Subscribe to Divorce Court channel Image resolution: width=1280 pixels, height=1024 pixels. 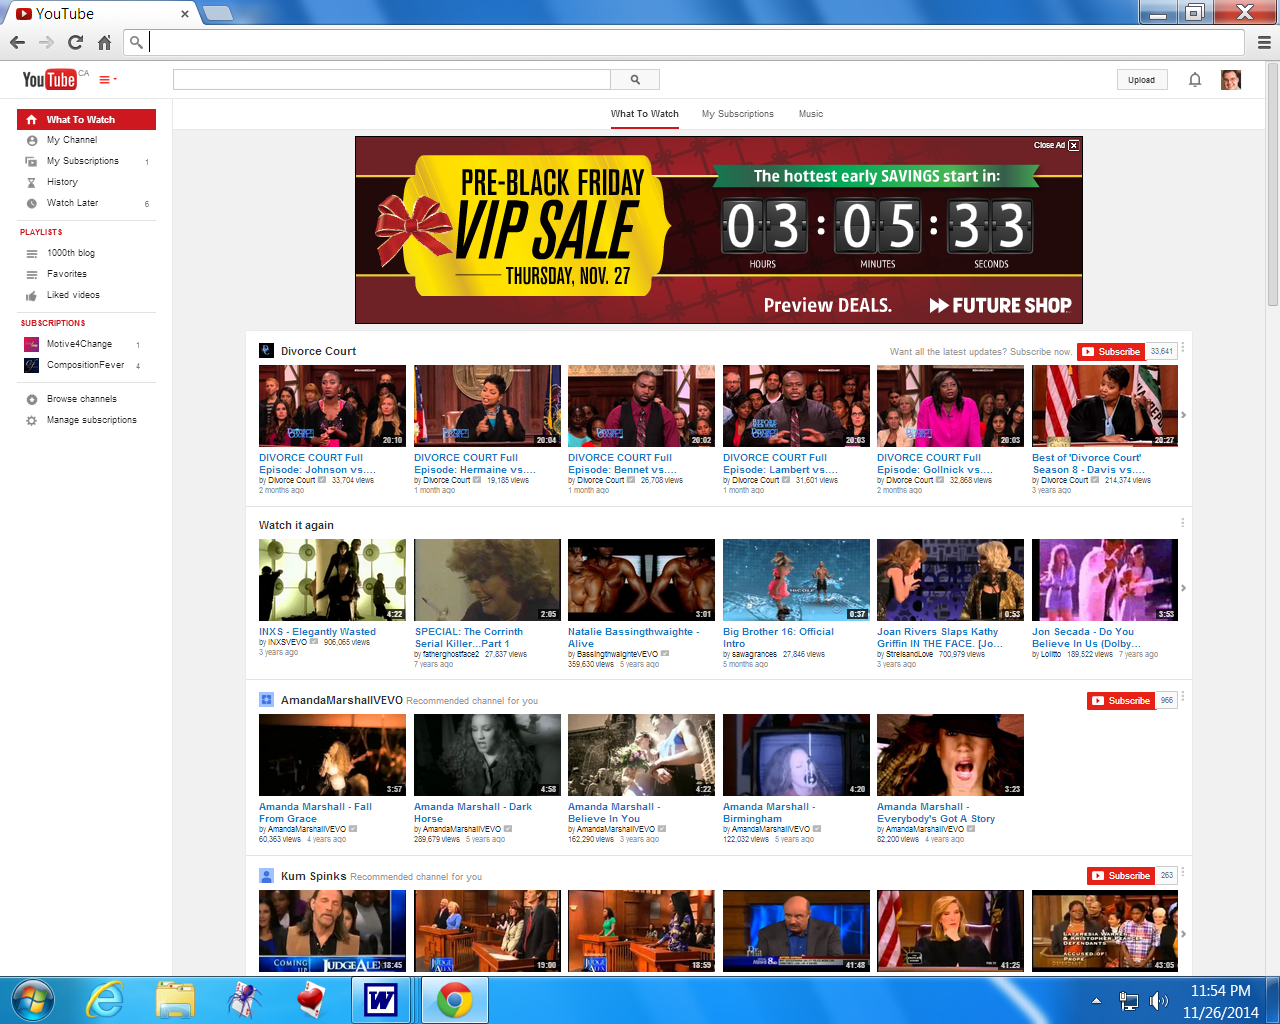pyautogui.click(x=1111, y=352)
